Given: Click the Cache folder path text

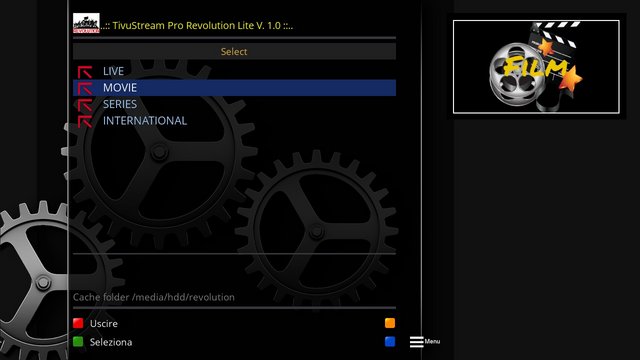Looking at the screenshot, I should pyautogui.click(x=154, y=297).
